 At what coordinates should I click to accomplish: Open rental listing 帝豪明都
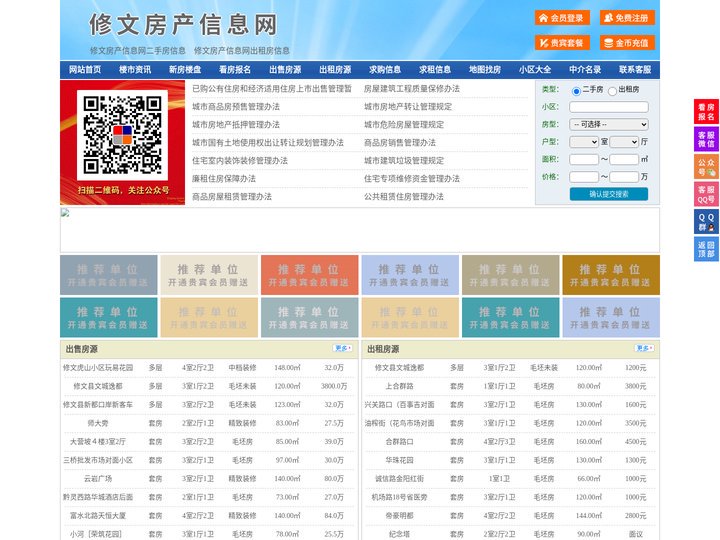point(399,516)
